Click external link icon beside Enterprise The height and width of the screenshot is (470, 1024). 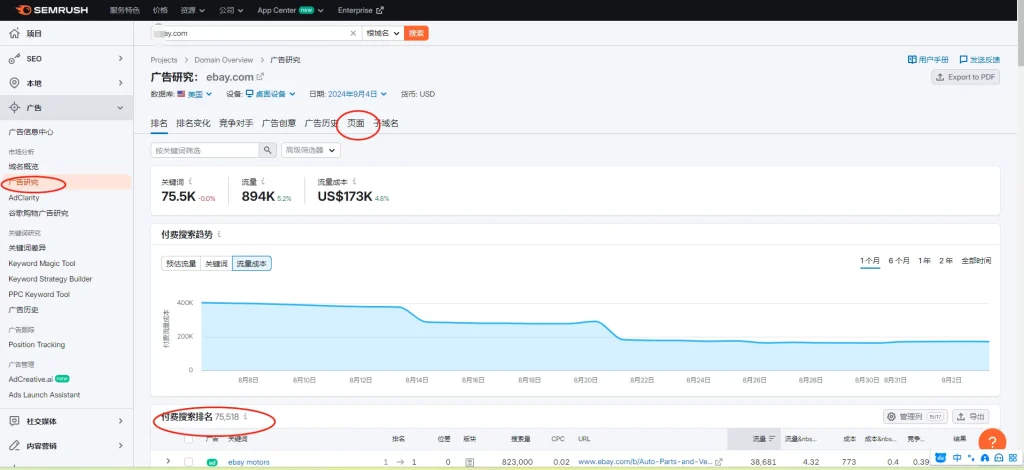[x=380, y=10]
